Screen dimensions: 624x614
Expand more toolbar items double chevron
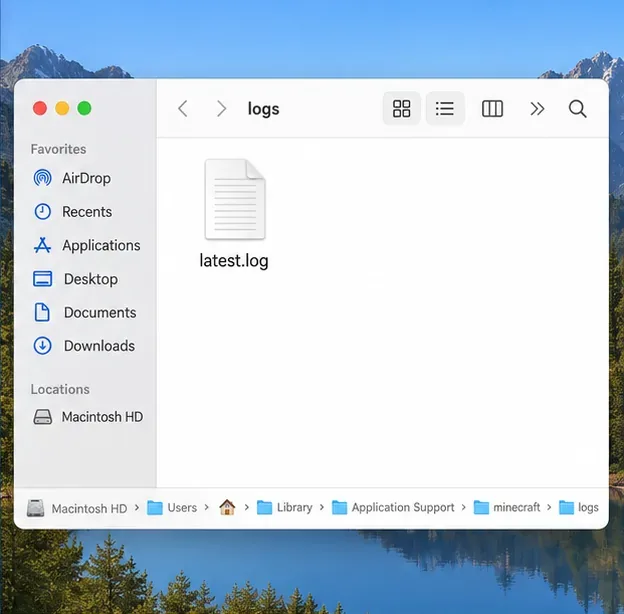537,108
